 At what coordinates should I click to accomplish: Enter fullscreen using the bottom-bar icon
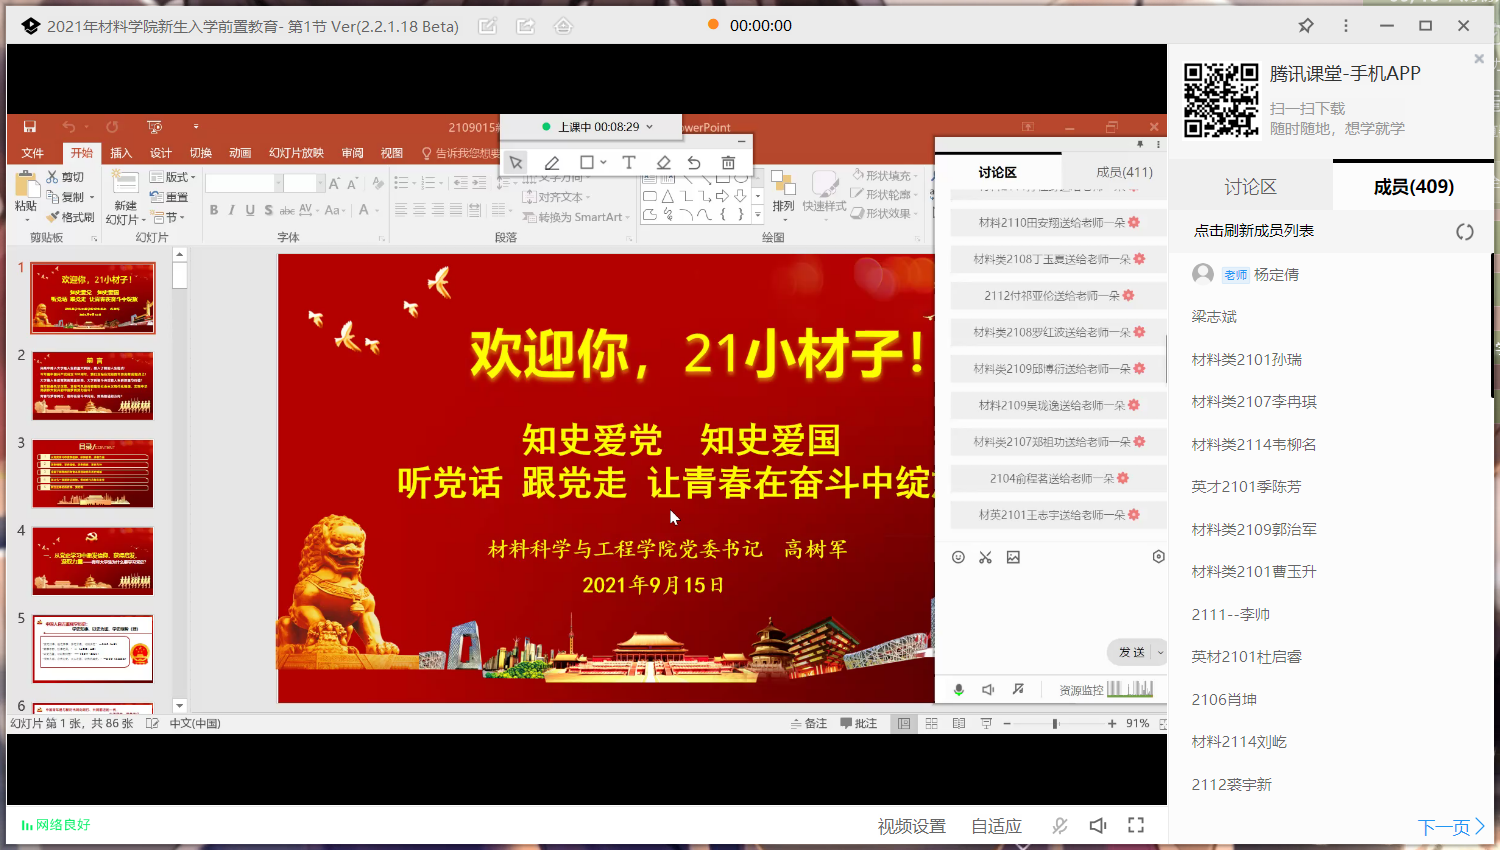1136,825
